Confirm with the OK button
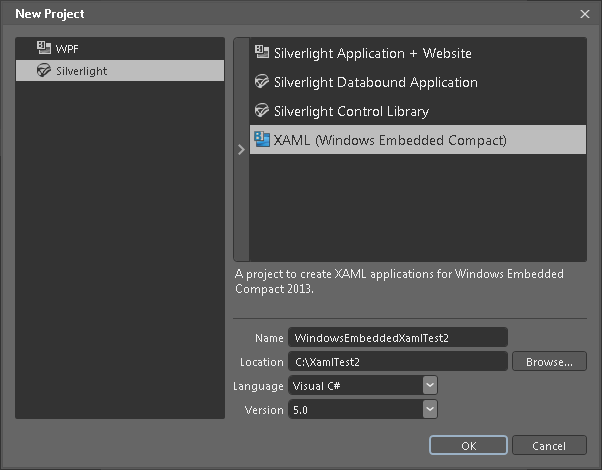 (468, 445)
